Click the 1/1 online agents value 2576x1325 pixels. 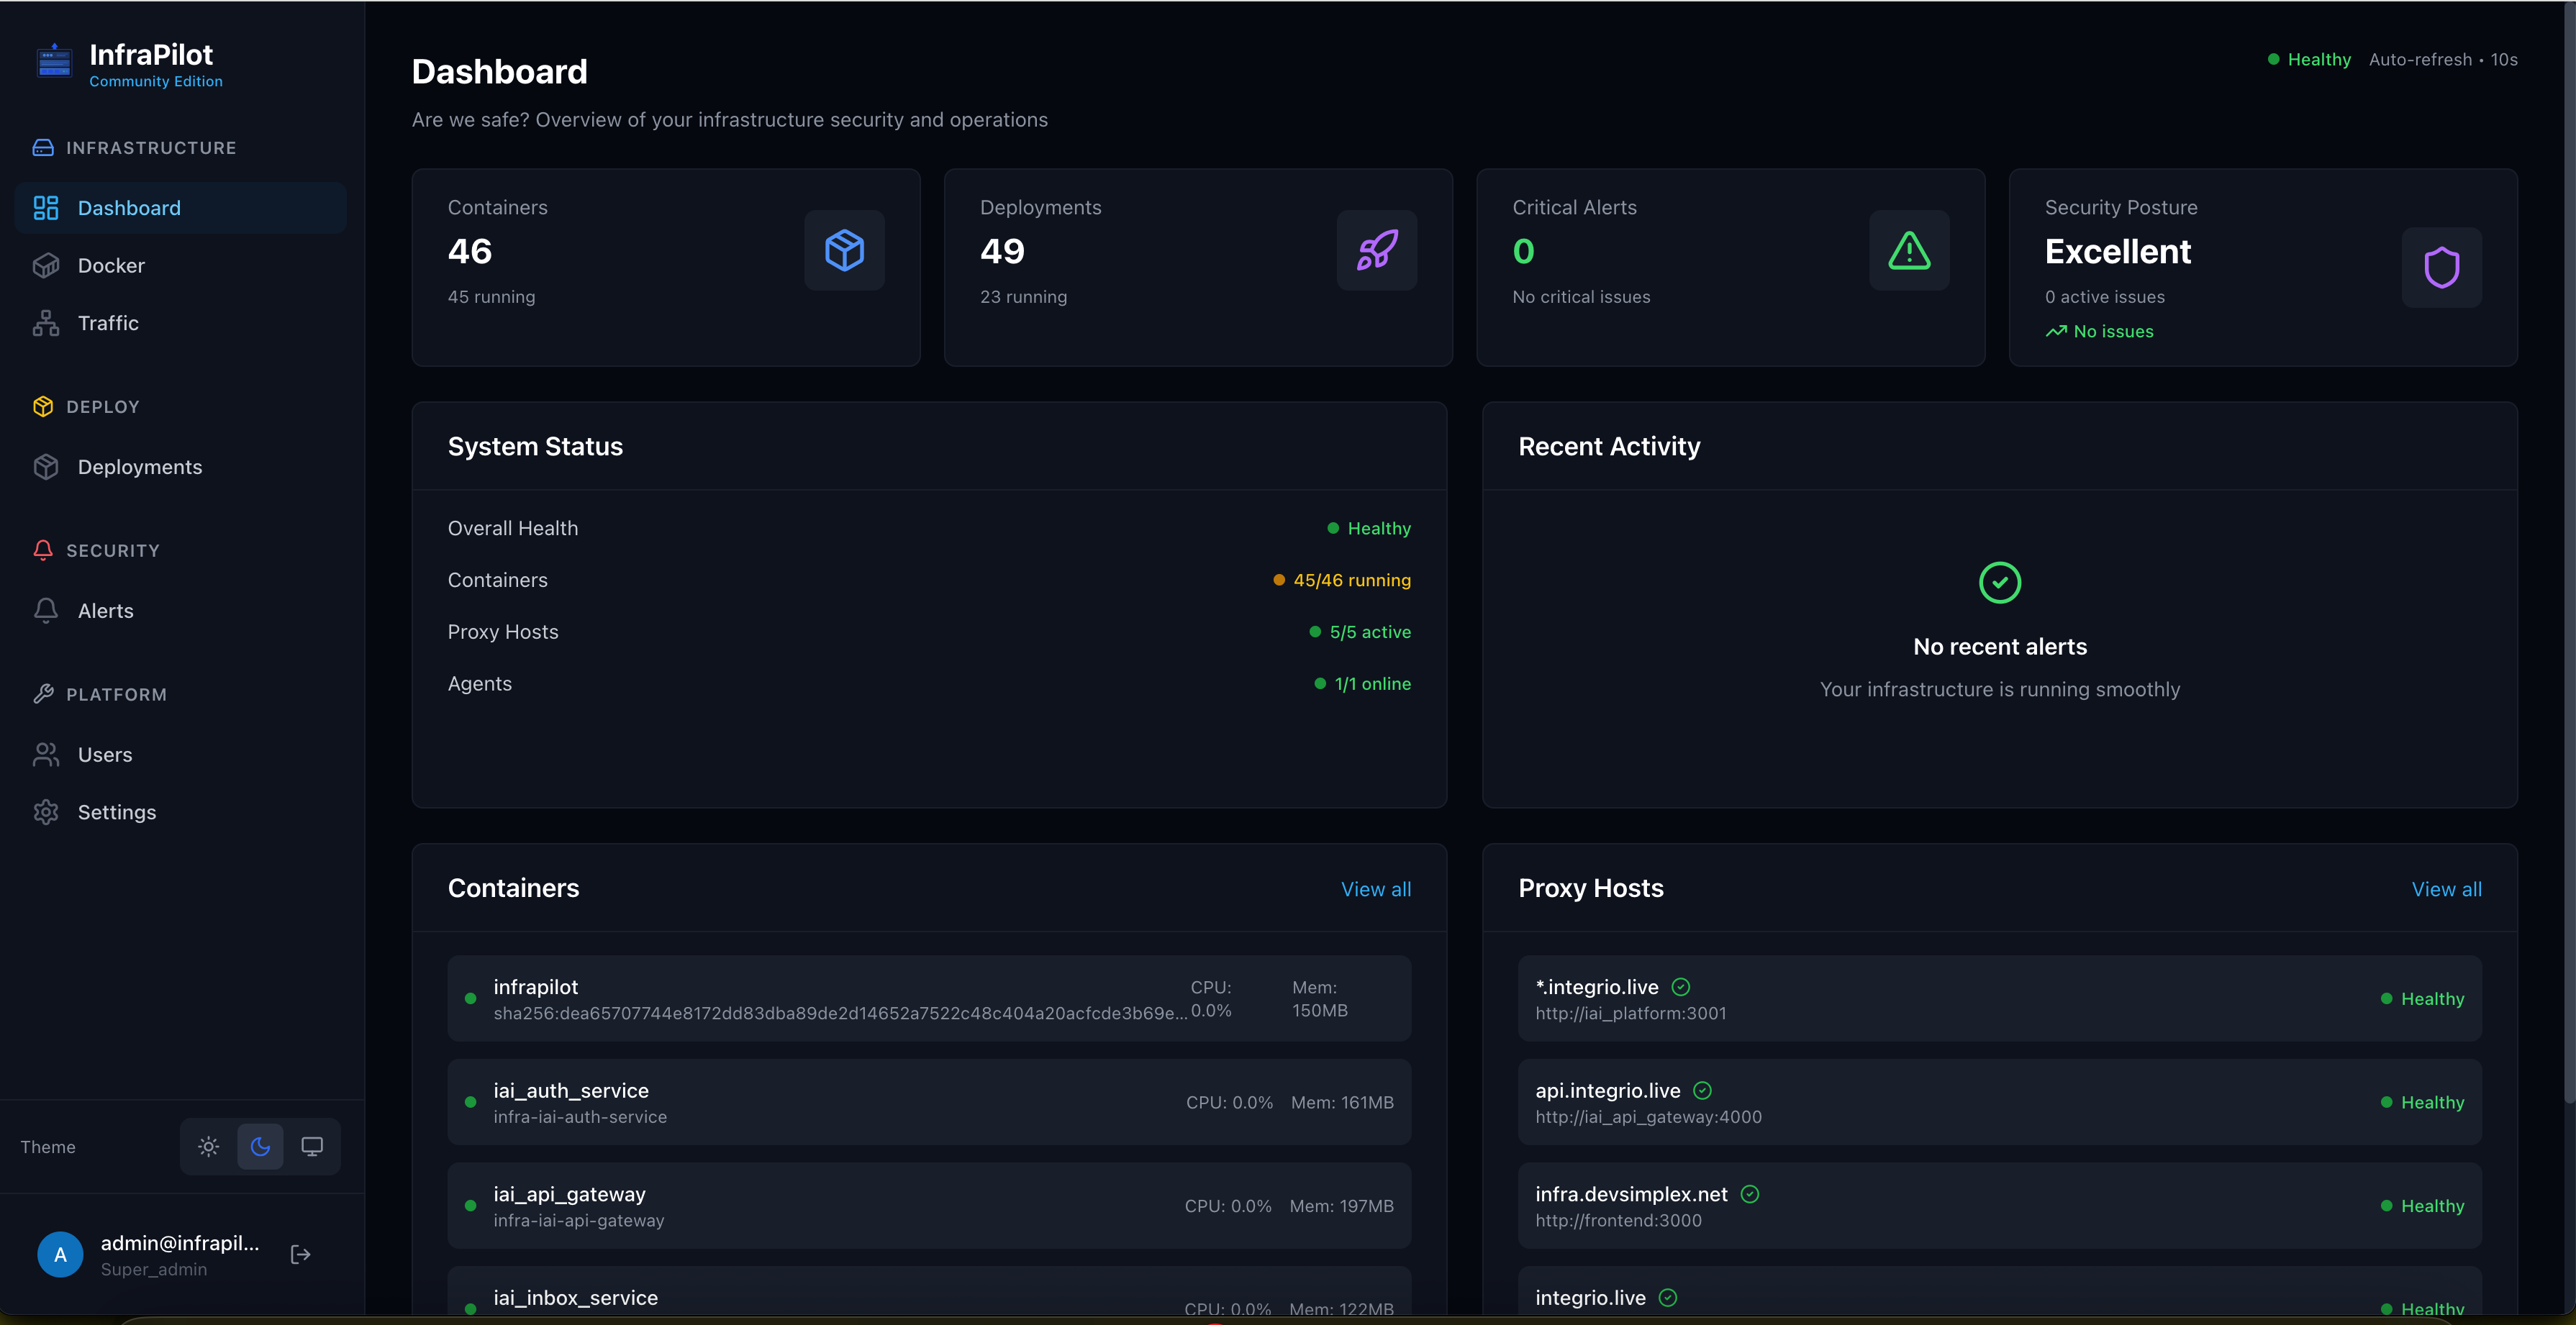[x=1372, y=684]
